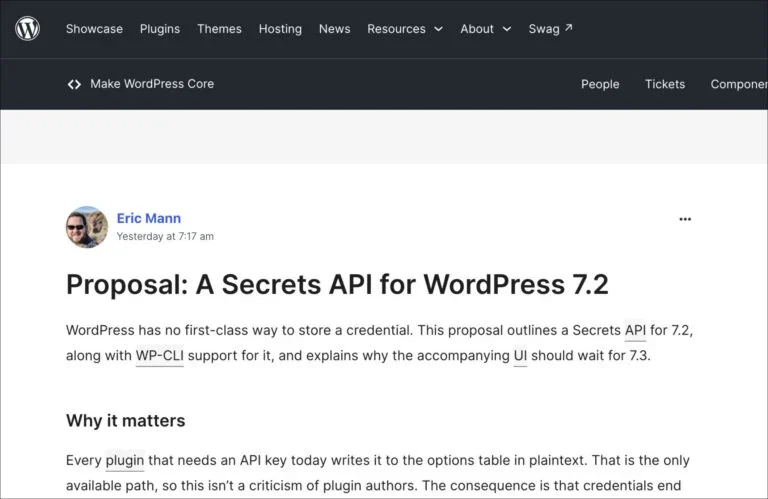This screenshot has width=768, height=499.
Task: Open the three-dots post options menu
Action: pyautogui.click(x=685, y=219)
